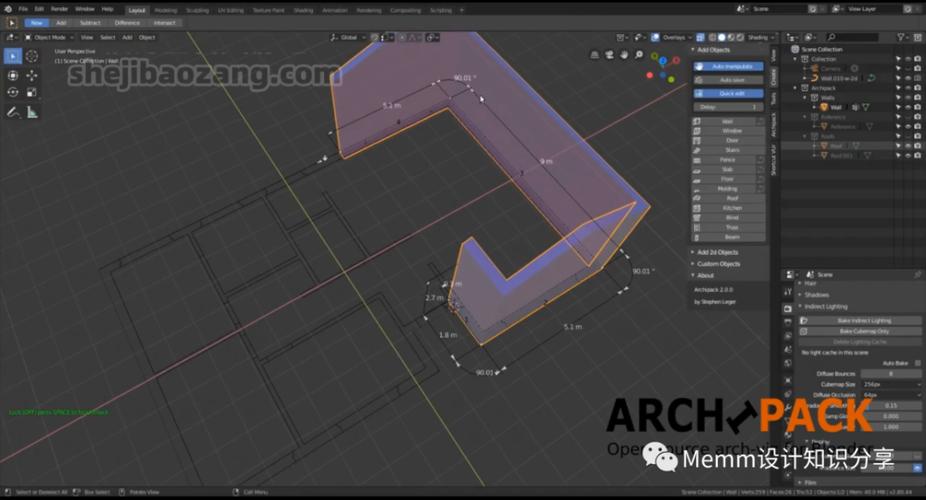The width and height of the screenshot is (926, 500).
Task: Activate the Move tool
Action: 32,76
